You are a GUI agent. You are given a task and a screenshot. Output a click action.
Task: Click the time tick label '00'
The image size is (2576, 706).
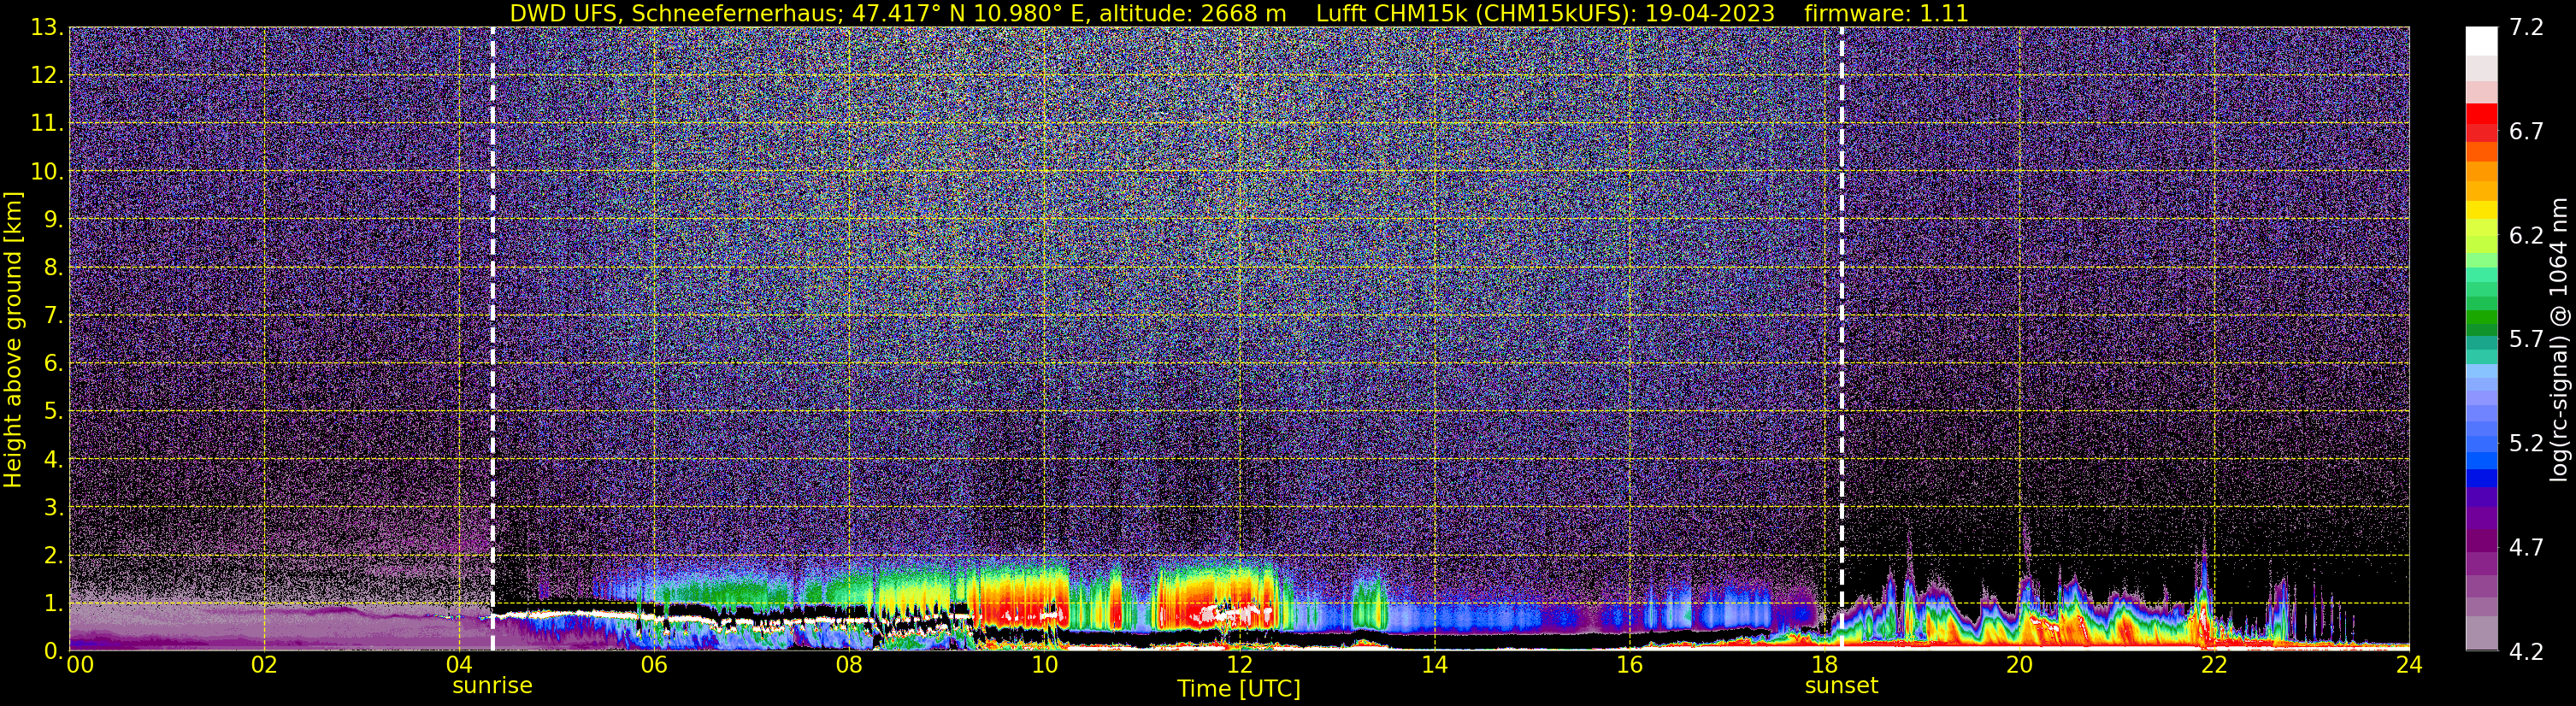80,665
